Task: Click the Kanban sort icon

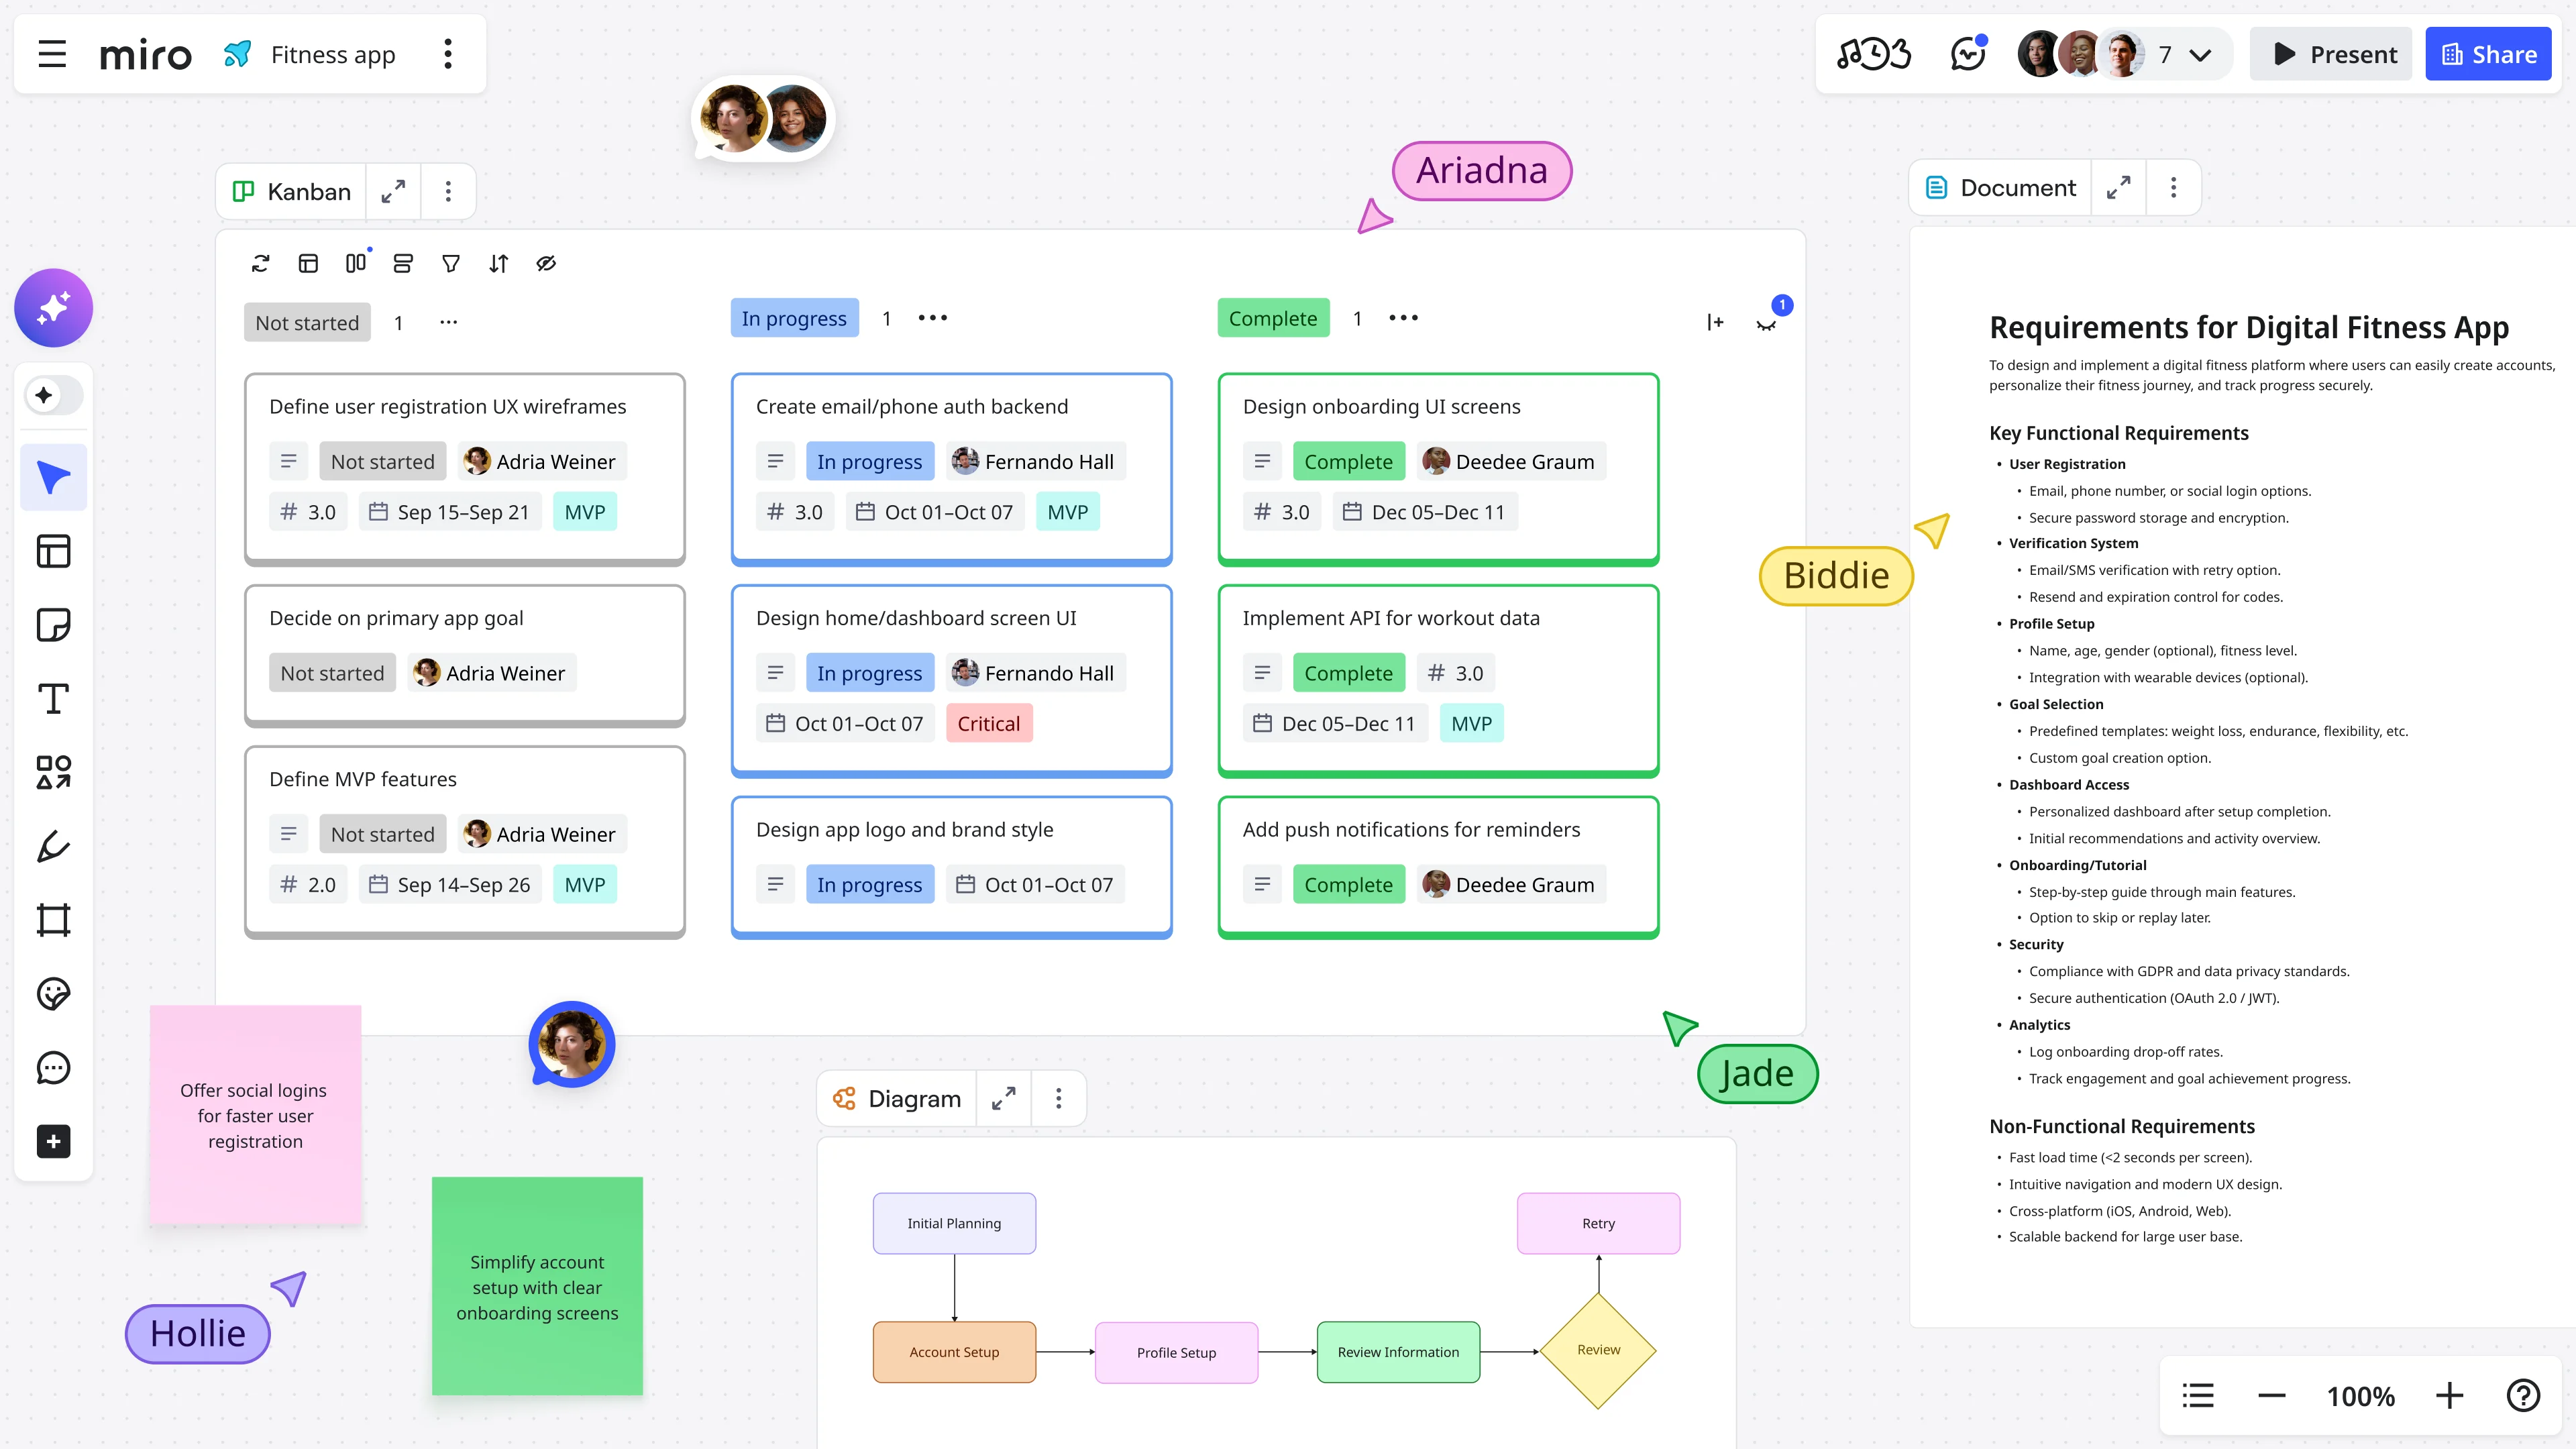Action: pyautogui.click(x=498, y=264)
